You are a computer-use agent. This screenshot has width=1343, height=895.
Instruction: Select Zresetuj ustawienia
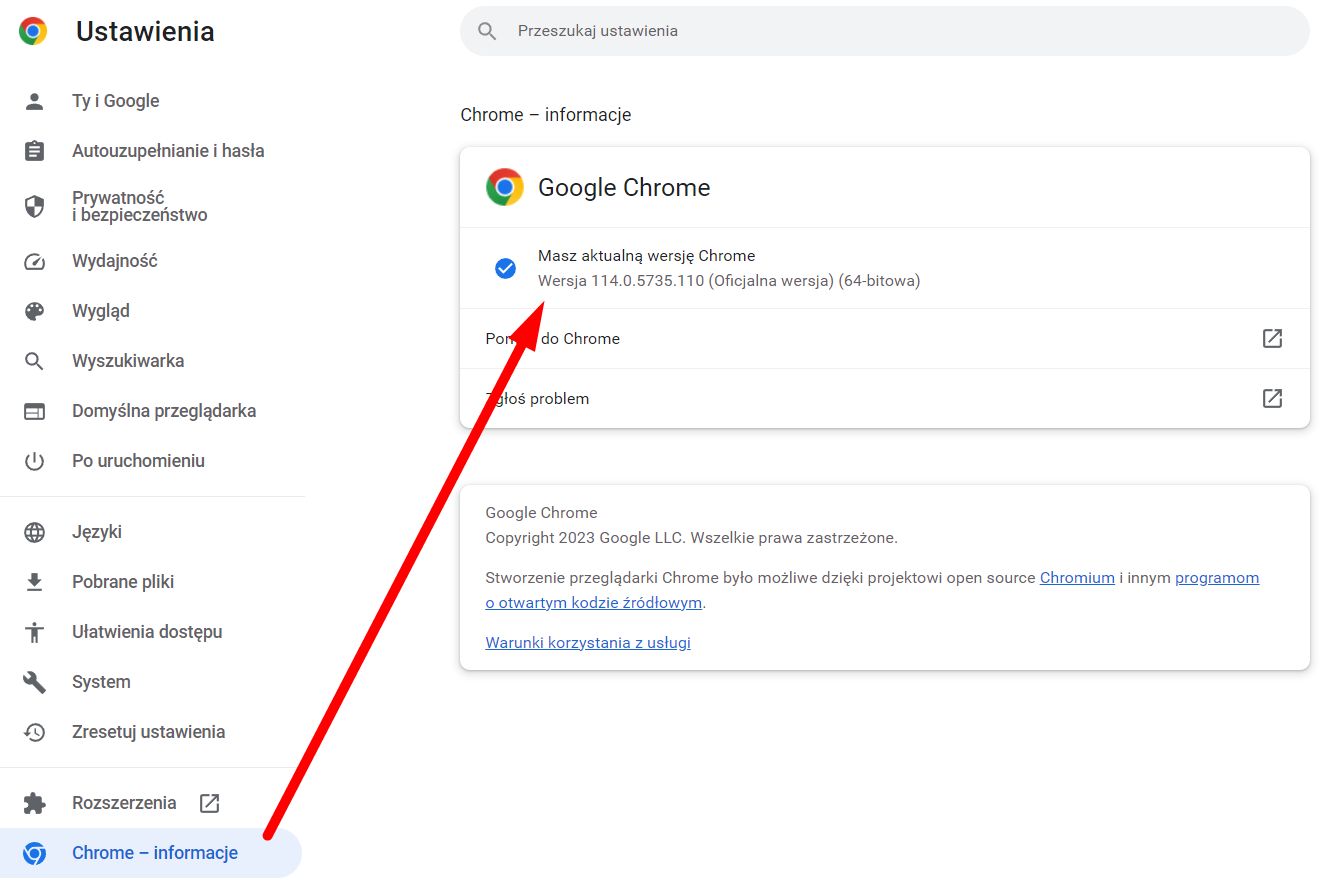147,731
